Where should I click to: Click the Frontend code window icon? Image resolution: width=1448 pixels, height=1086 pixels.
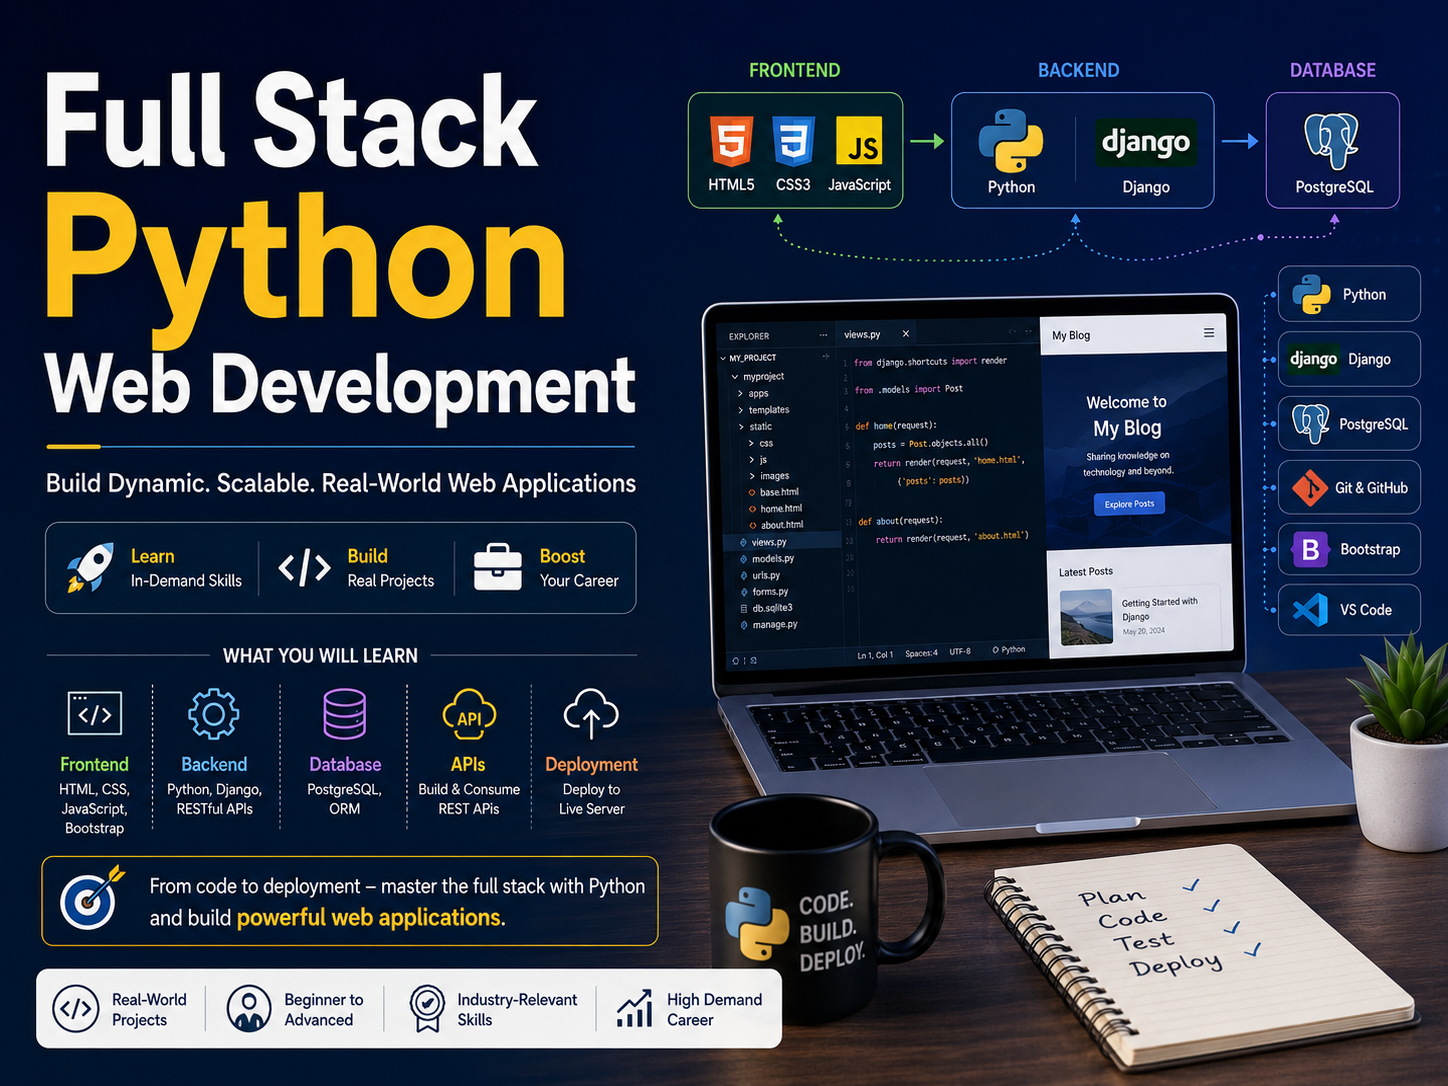tap(95, 714)
